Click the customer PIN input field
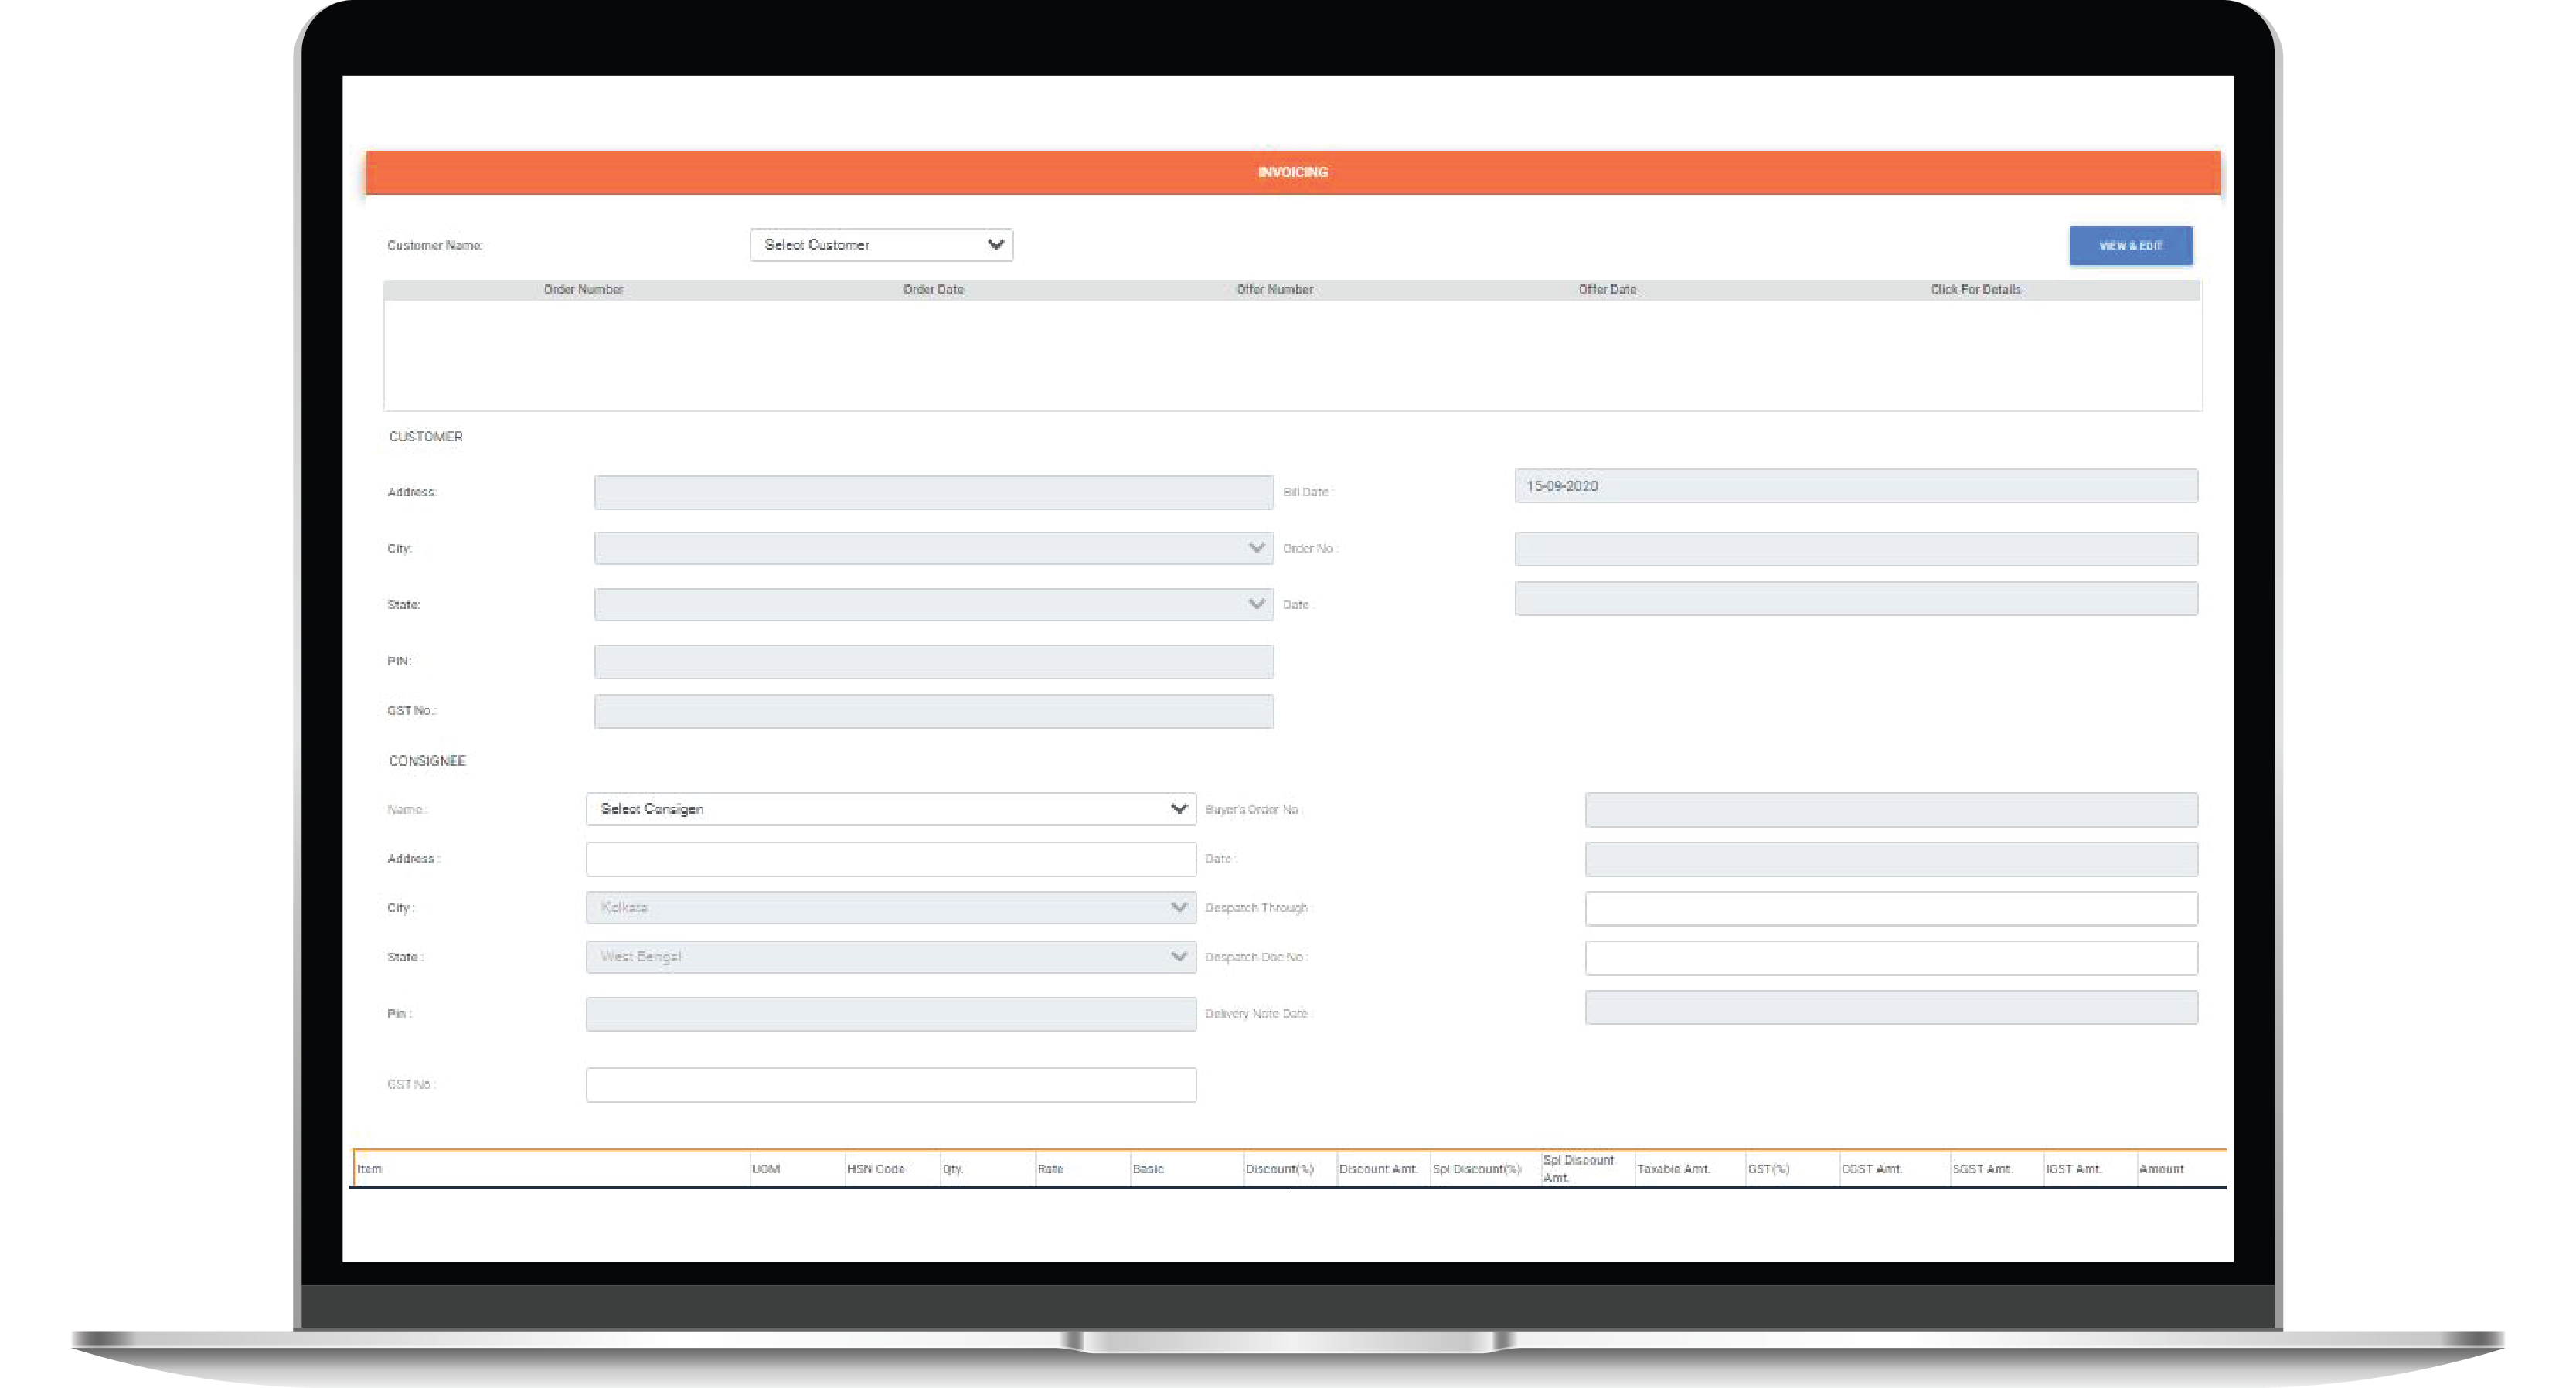2576x1388 pixels. pyautogui.click(x=933, y=661)
